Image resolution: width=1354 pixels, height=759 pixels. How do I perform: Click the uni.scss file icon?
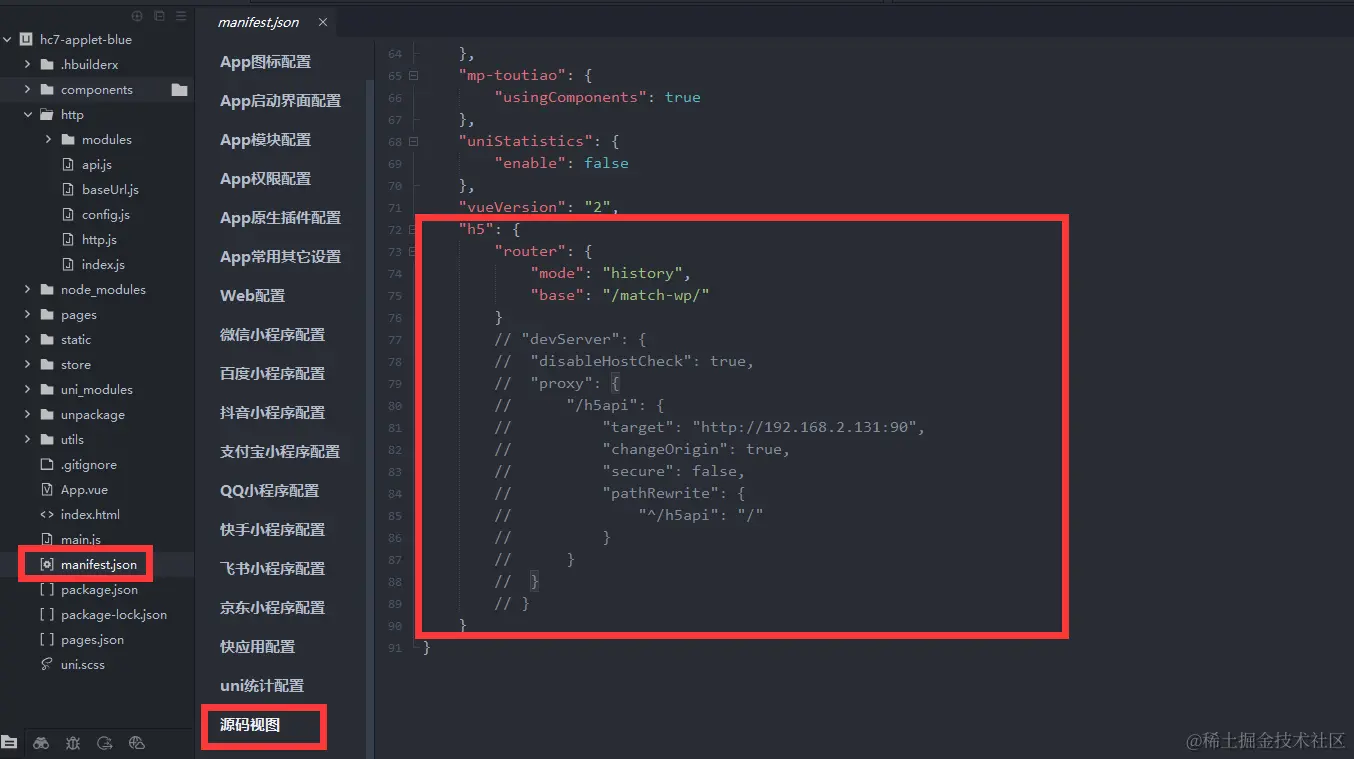(47, 665)
